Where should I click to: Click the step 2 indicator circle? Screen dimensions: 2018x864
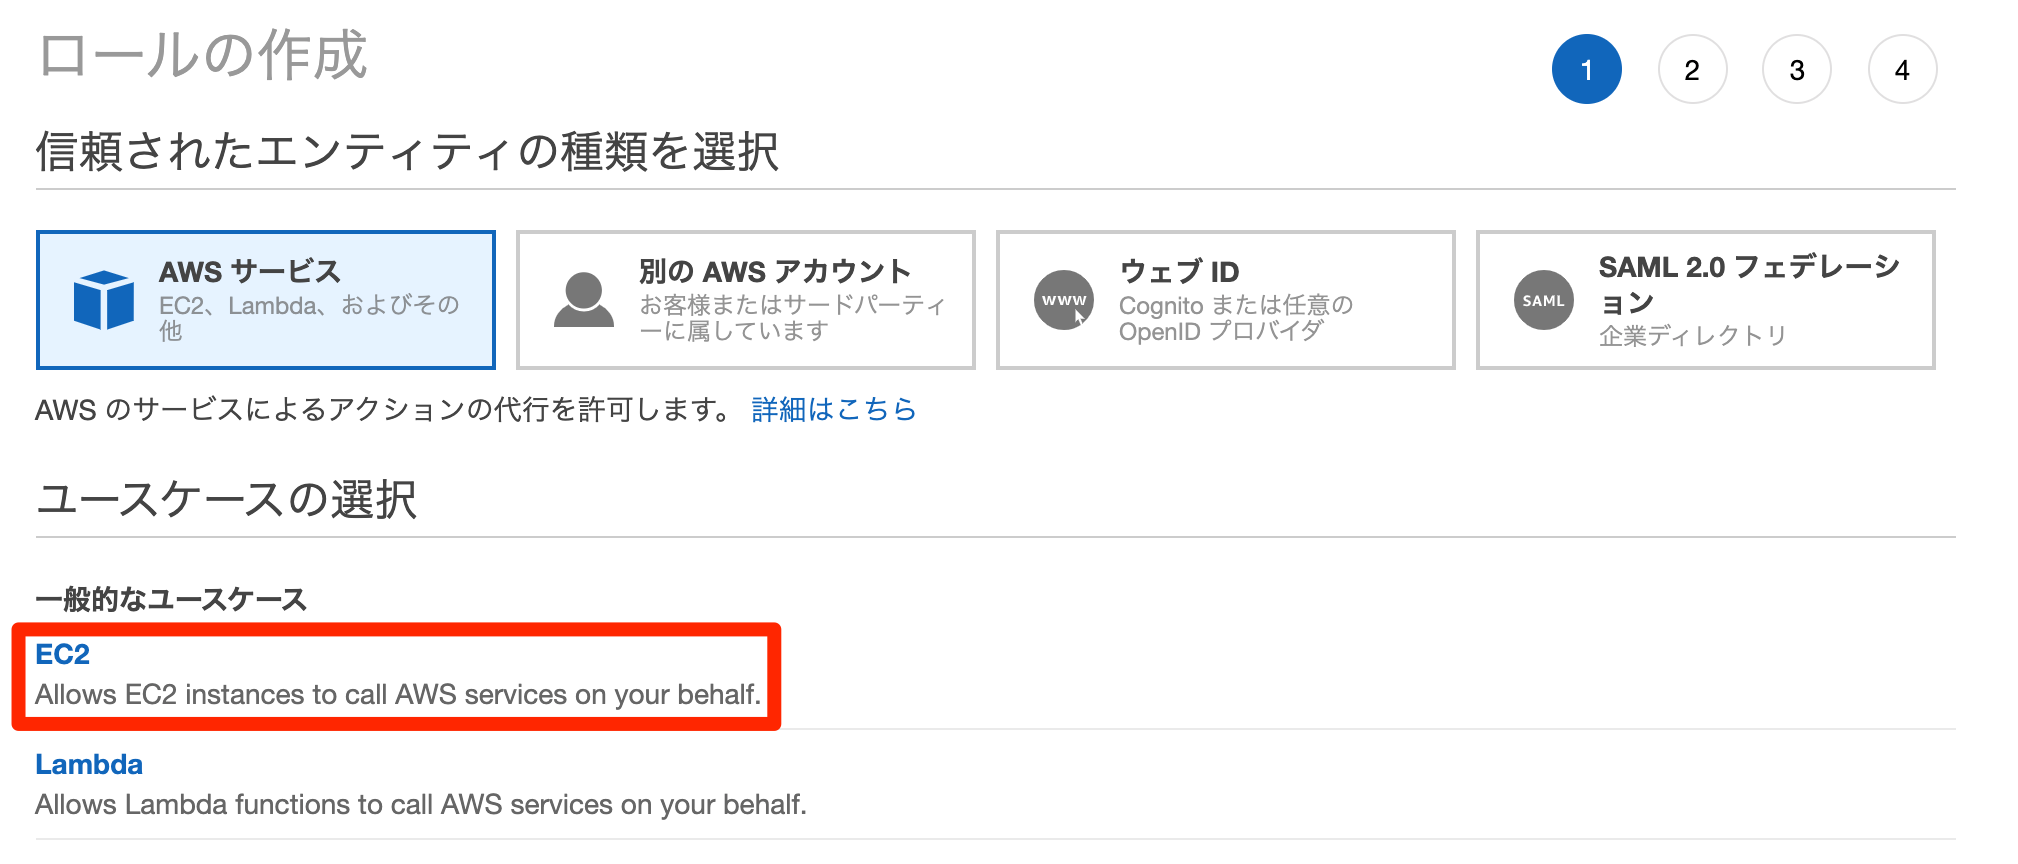(1693, 68)
